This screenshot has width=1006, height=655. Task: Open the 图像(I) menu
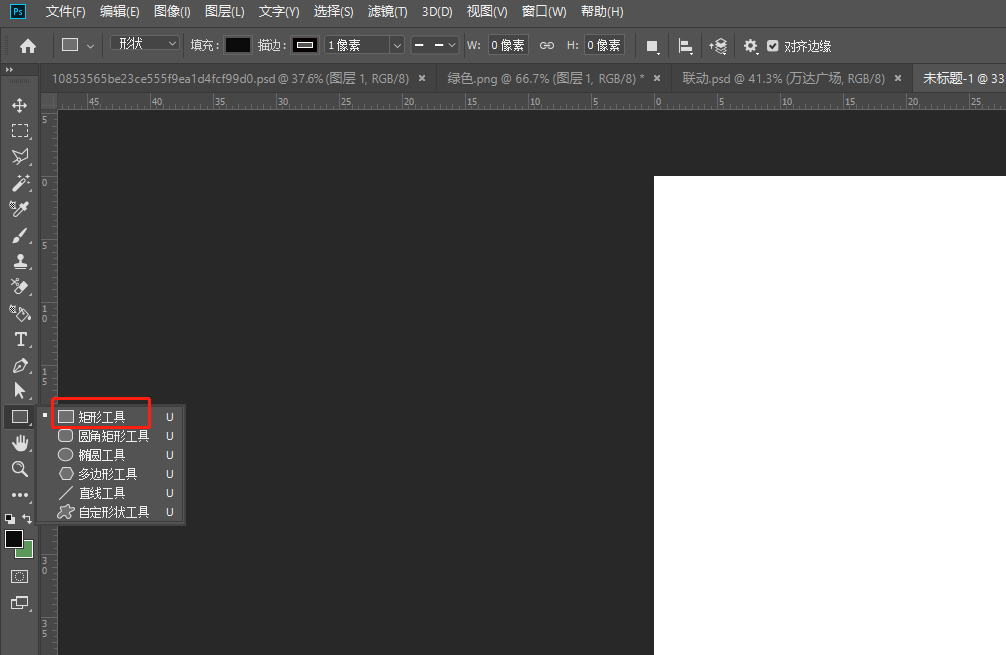172,12
